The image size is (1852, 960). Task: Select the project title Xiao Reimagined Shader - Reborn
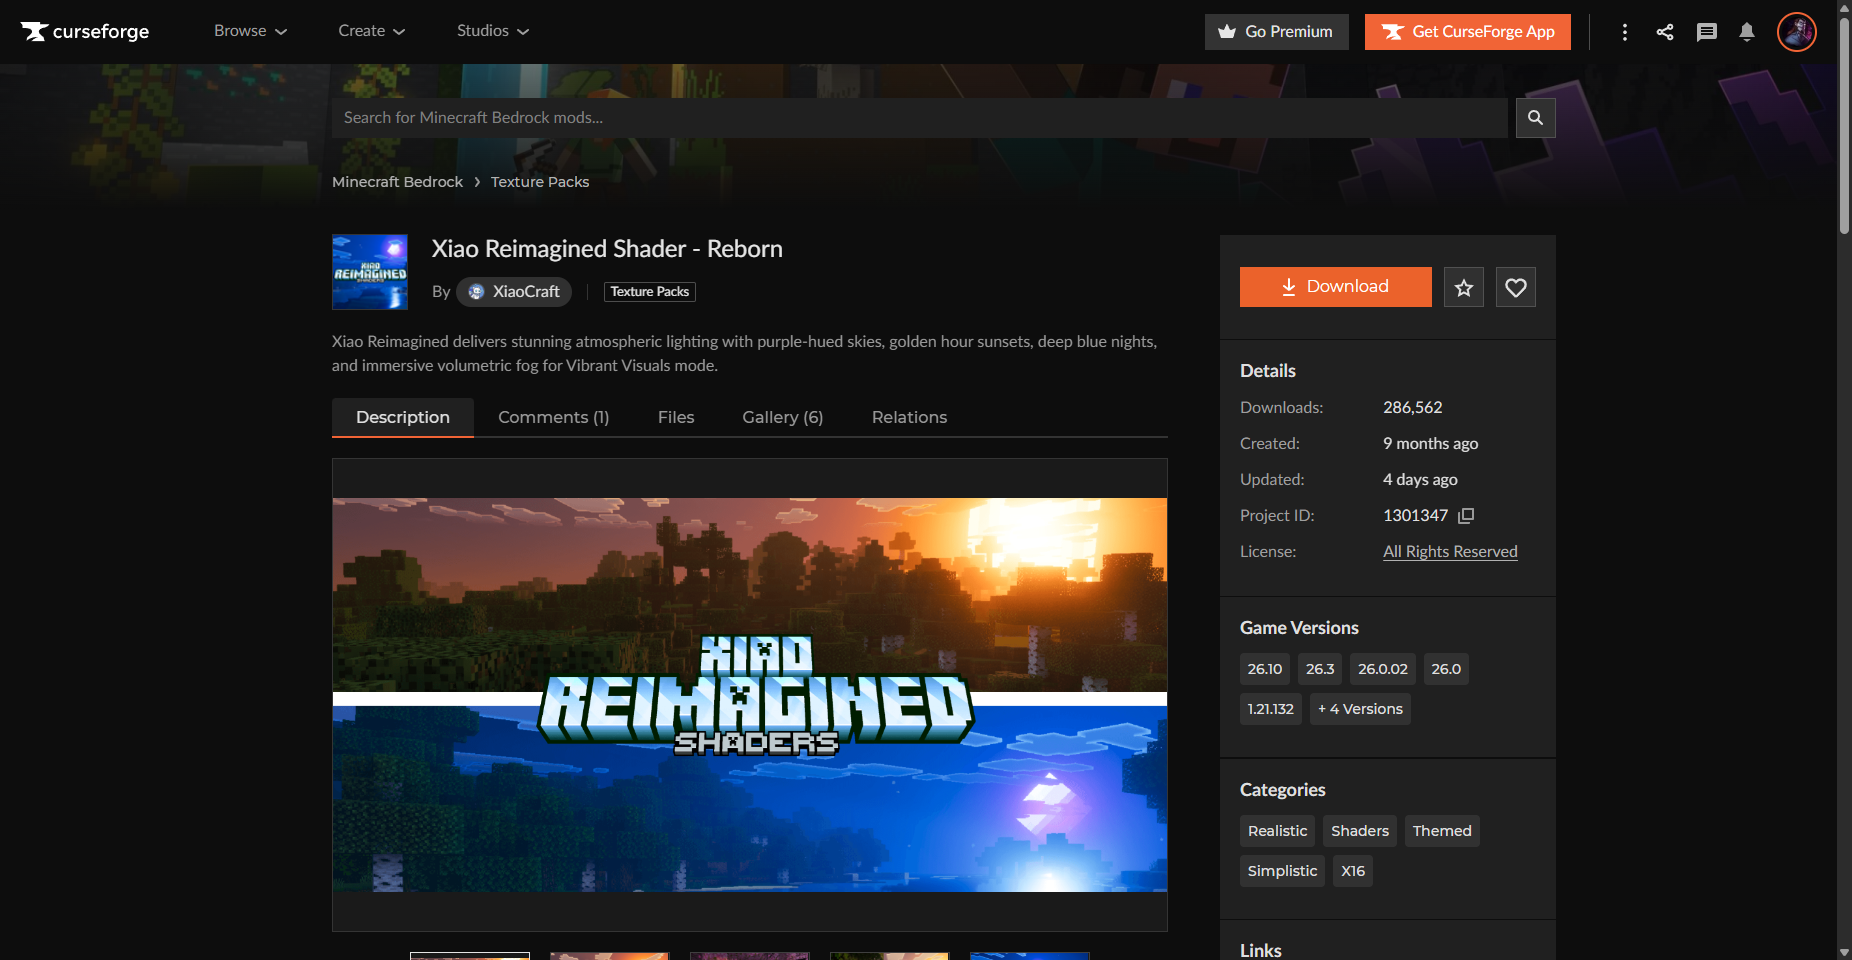click(607, 249)
